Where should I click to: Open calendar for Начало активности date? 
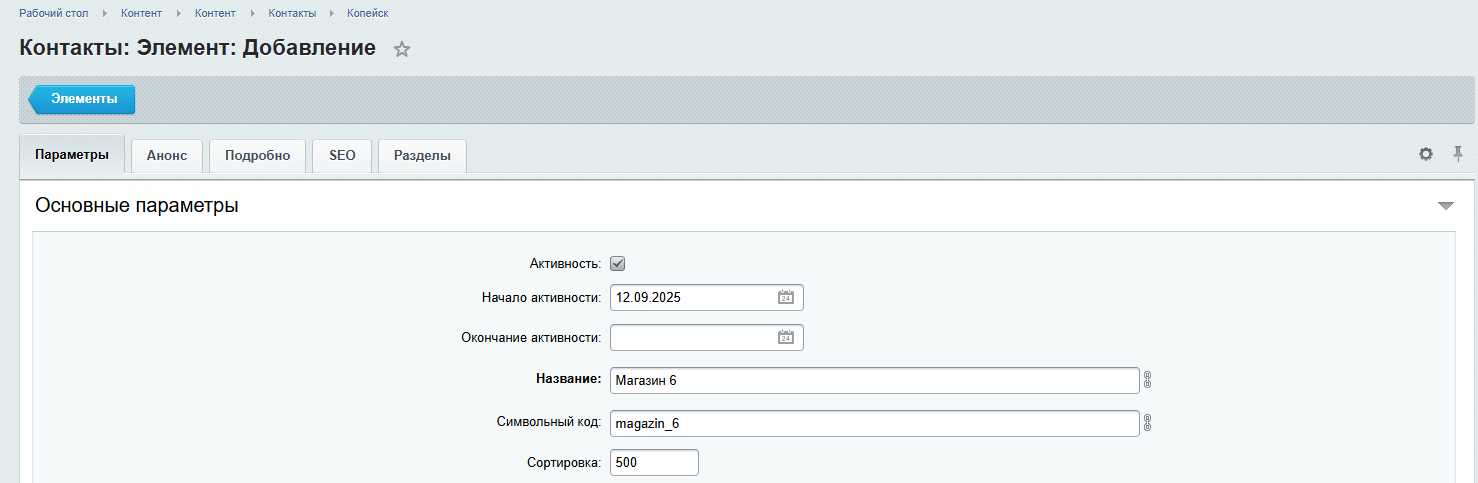click(786, 297)
